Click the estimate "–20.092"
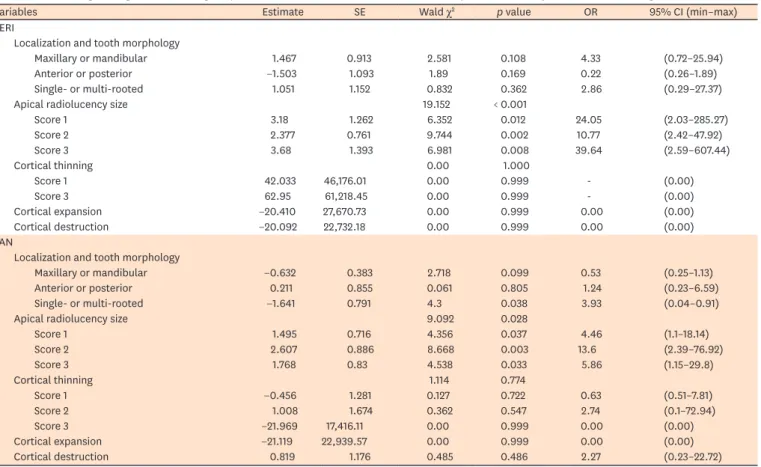The height and width of the screenshot is (467, 761). pos(278,227)
